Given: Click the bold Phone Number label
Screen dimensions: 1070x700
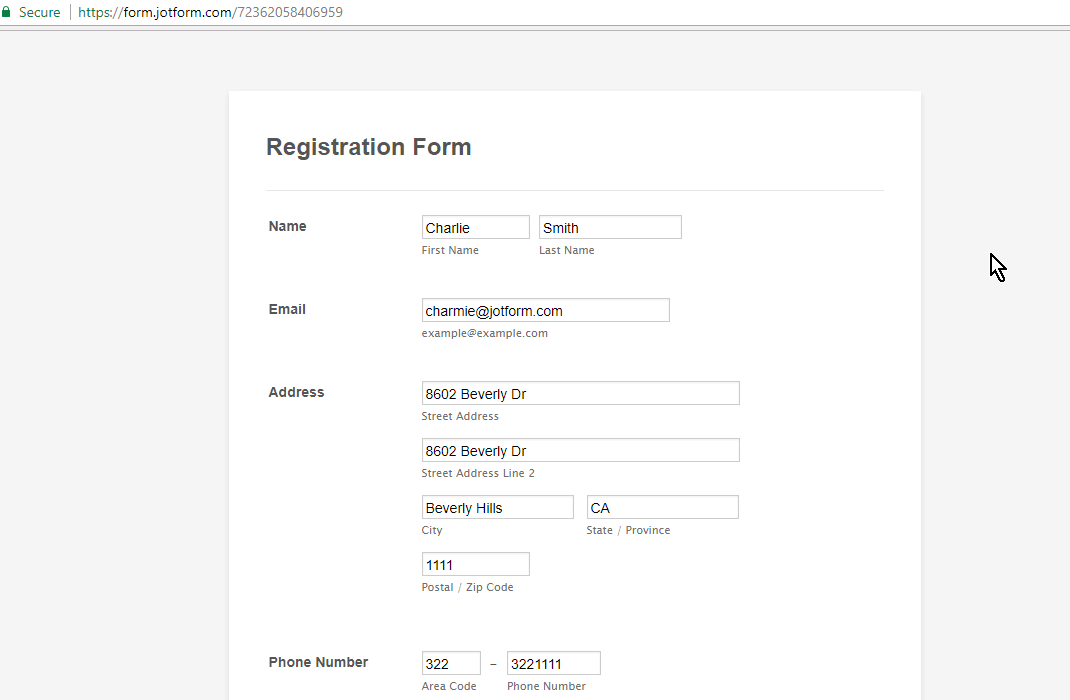Looking at the screenshot, I should [x=318, y=662].
